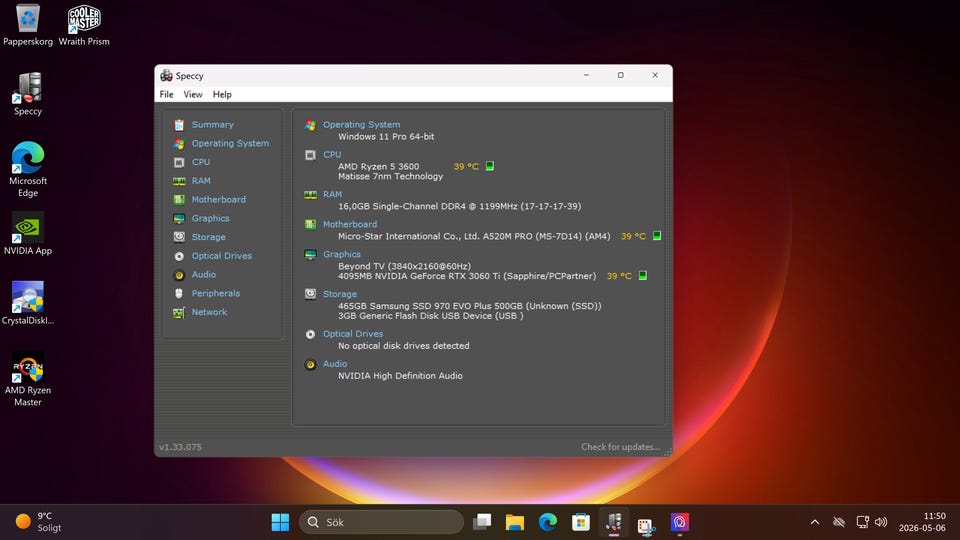Click the AMD Ryzen 5 3600 text
The height and width of the screenshot is (540, 960).
coord(378,167)
